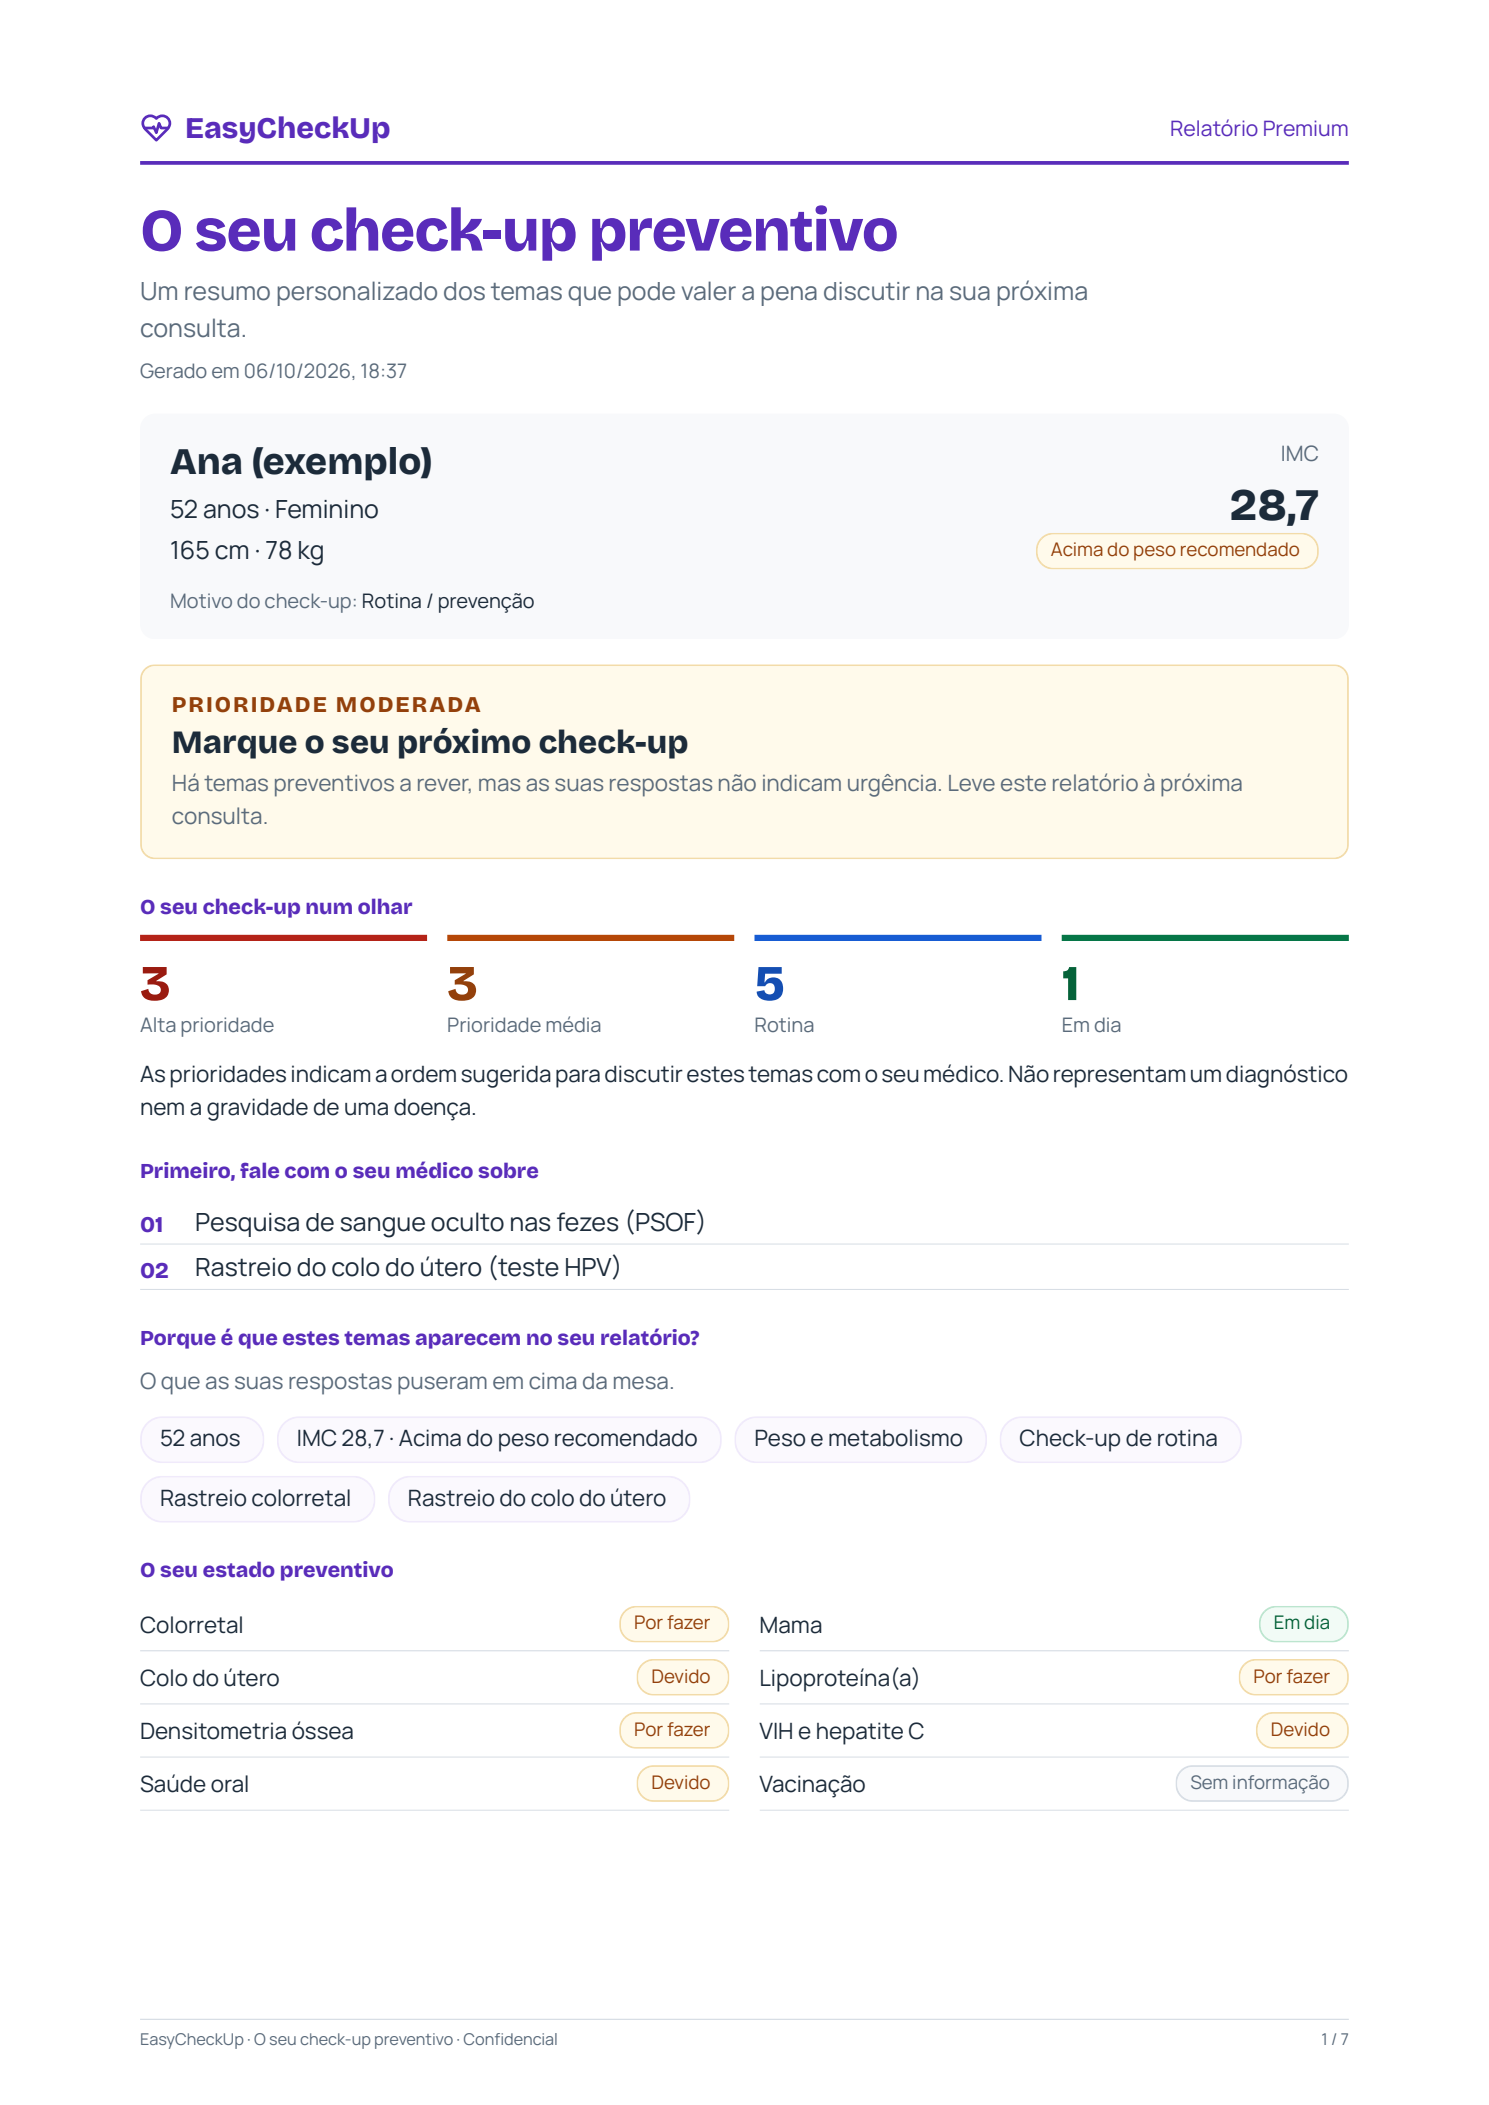Image resolution: width=1489 pixels, height=2105 pixels.
Task: Click the 'Alta prioridade' count label
Action: pyautogui.click(x=207, y=1025)
